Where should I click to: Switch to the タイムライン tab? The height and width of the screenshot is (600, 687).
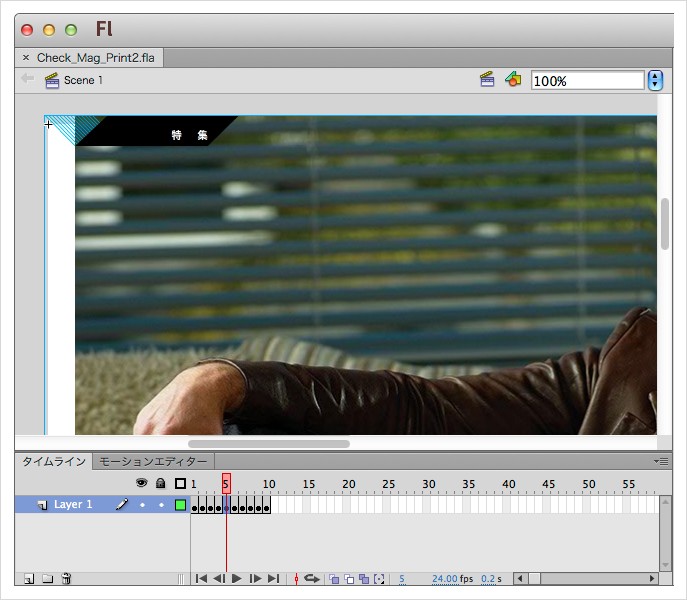(x=54, y=462)
